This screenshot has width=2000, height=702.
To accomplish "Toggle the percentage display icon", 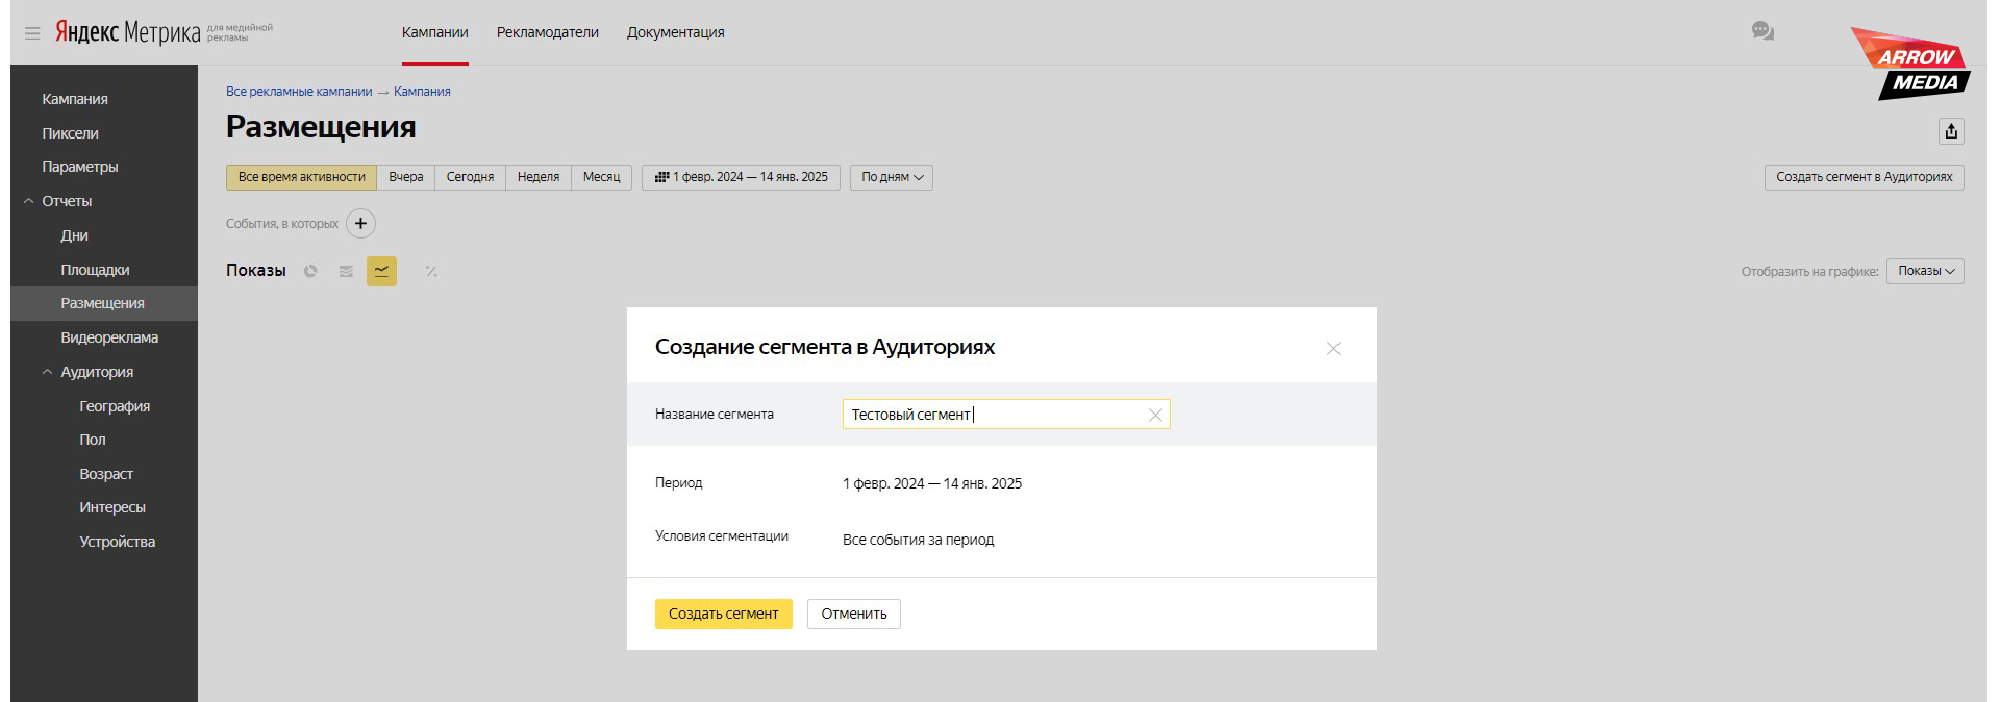I will pyautogui.click(x=431, y=271).
